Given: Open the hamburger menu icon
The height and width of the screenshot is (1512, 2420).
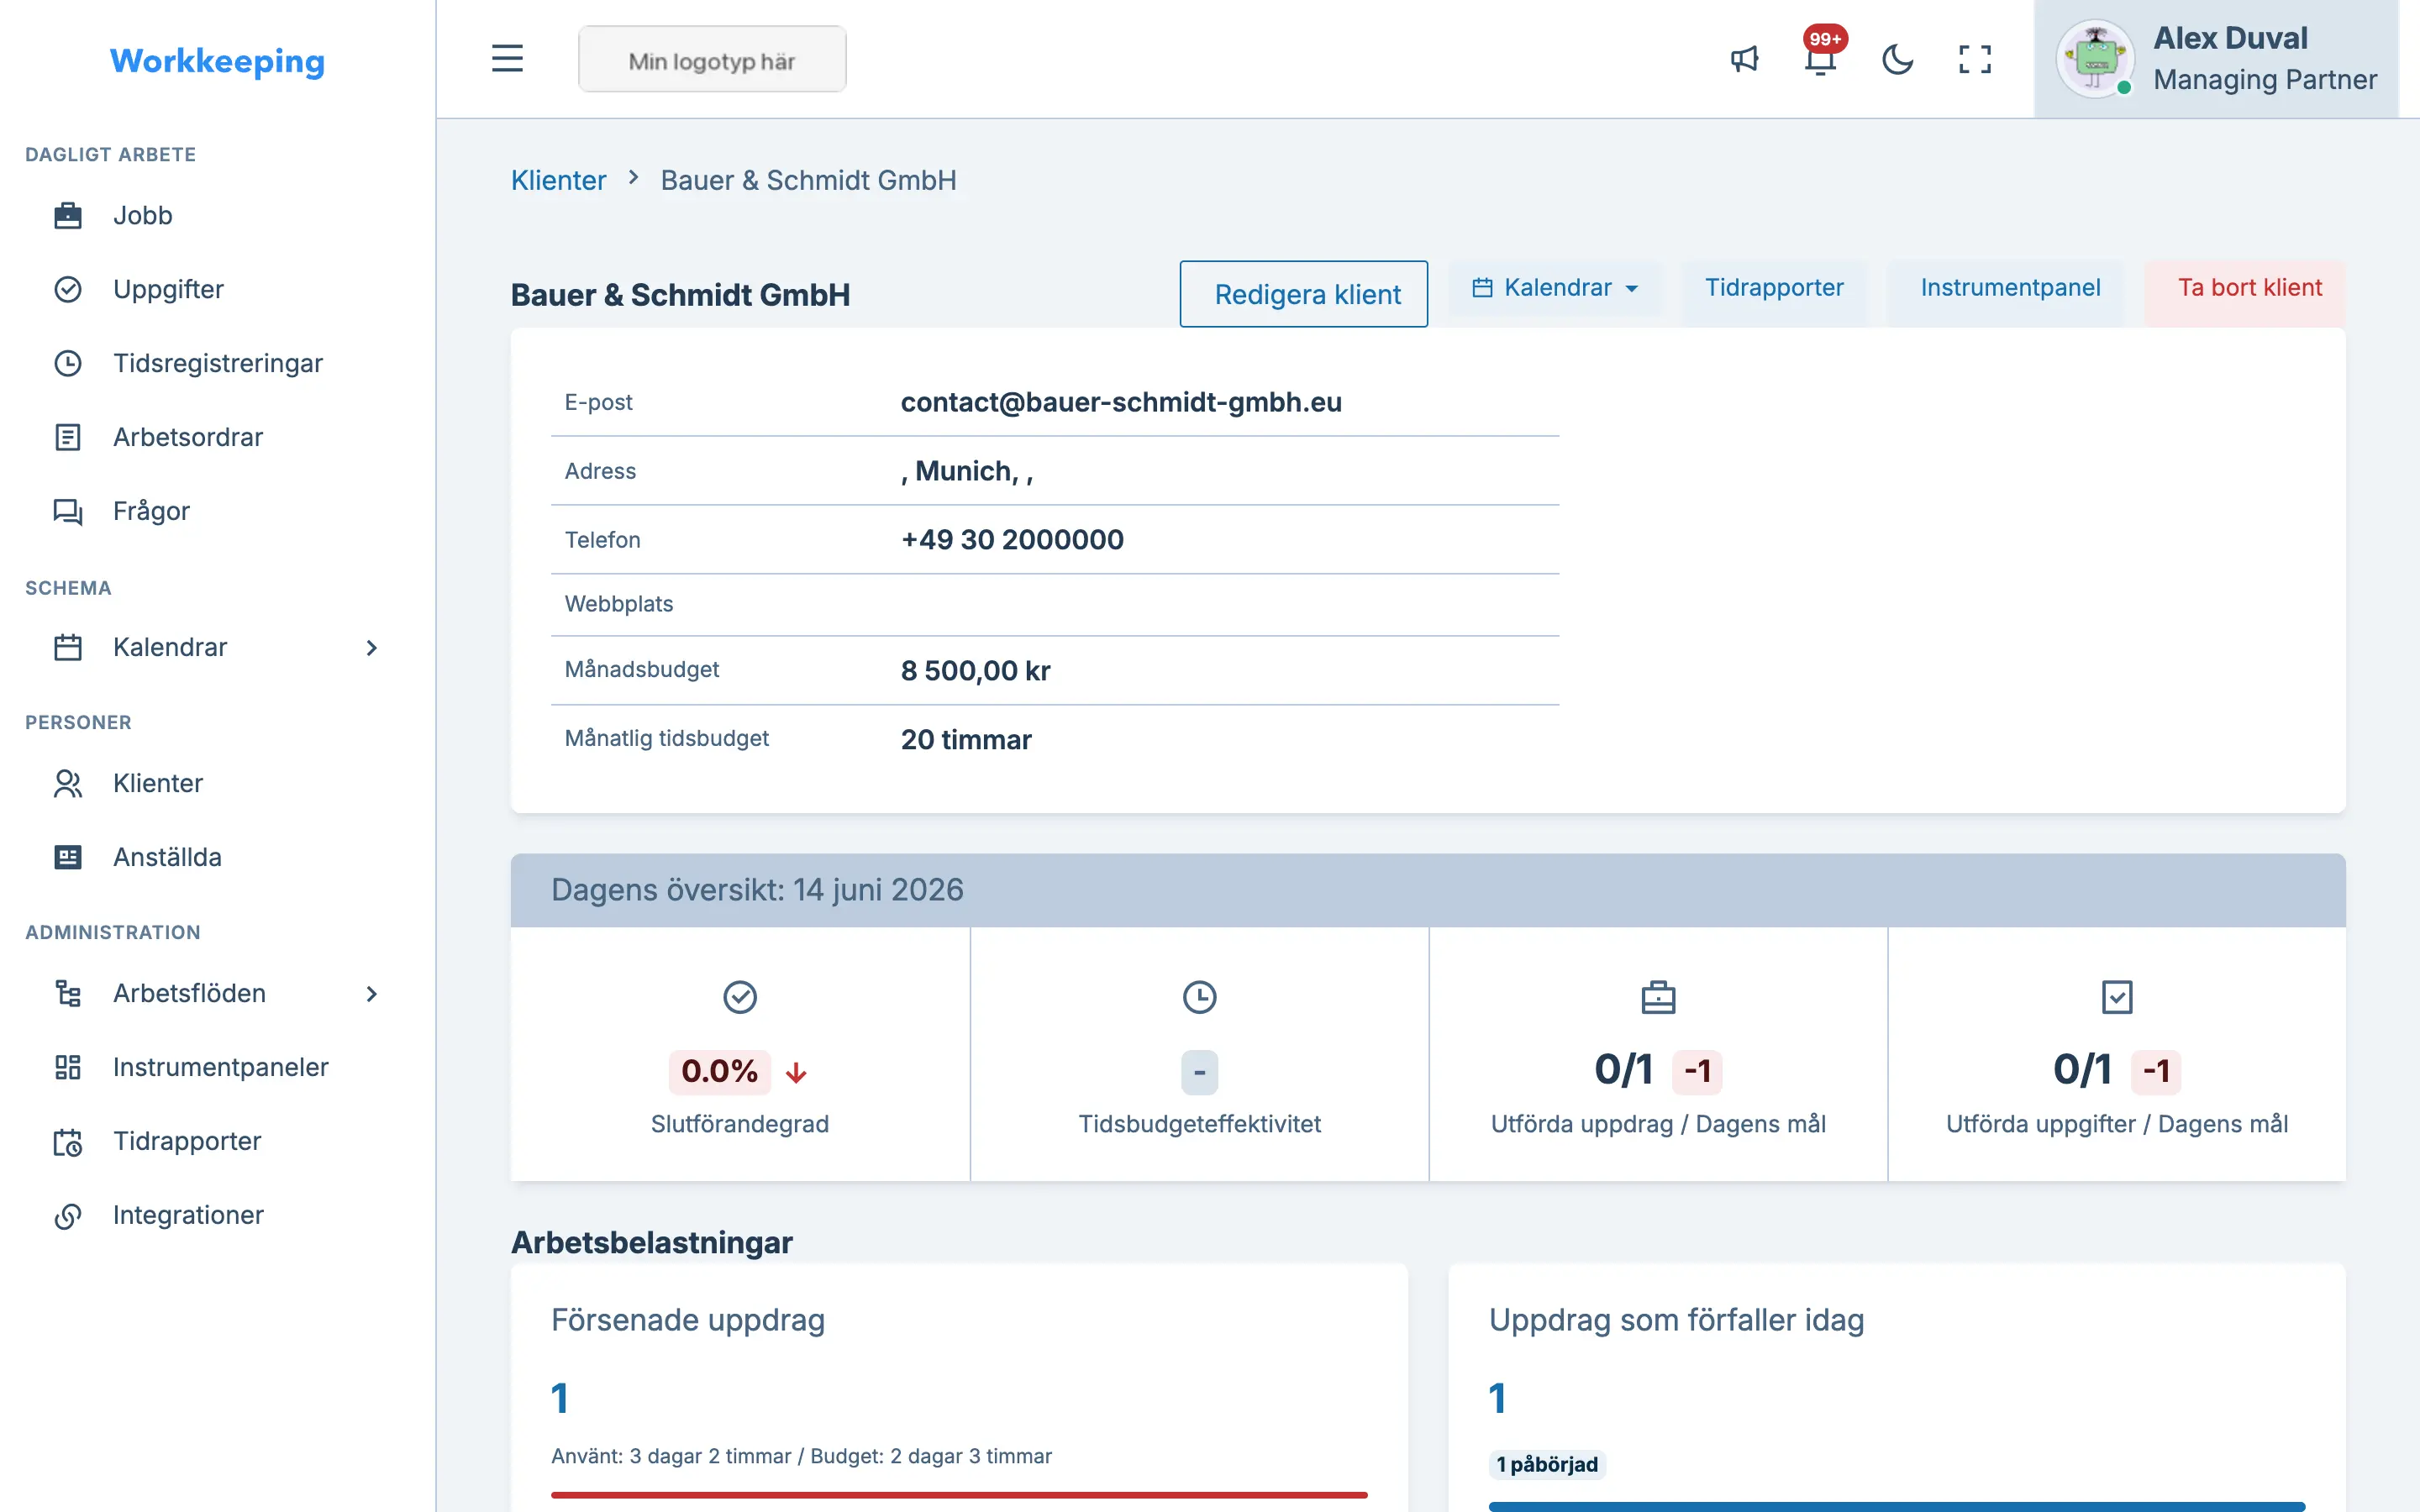Looking at the screenshot, I should pyautogui.click(x=507, y=59).
